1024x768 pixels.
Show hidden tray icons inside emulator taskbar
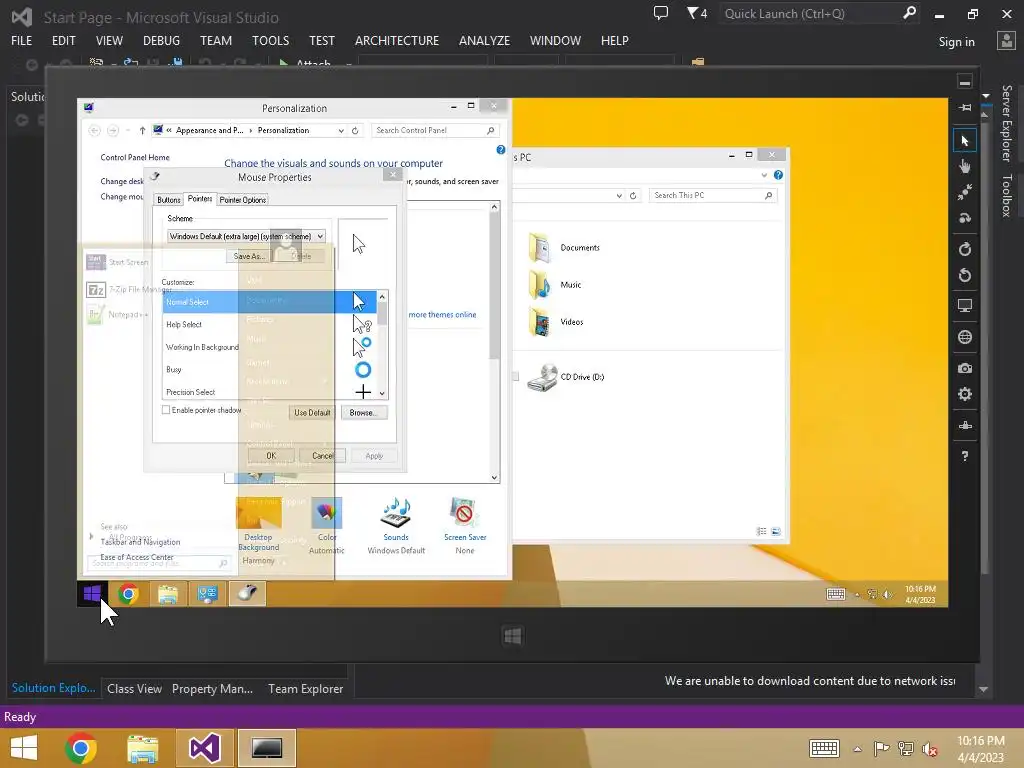pyautogui.click(x=857, y=595)
